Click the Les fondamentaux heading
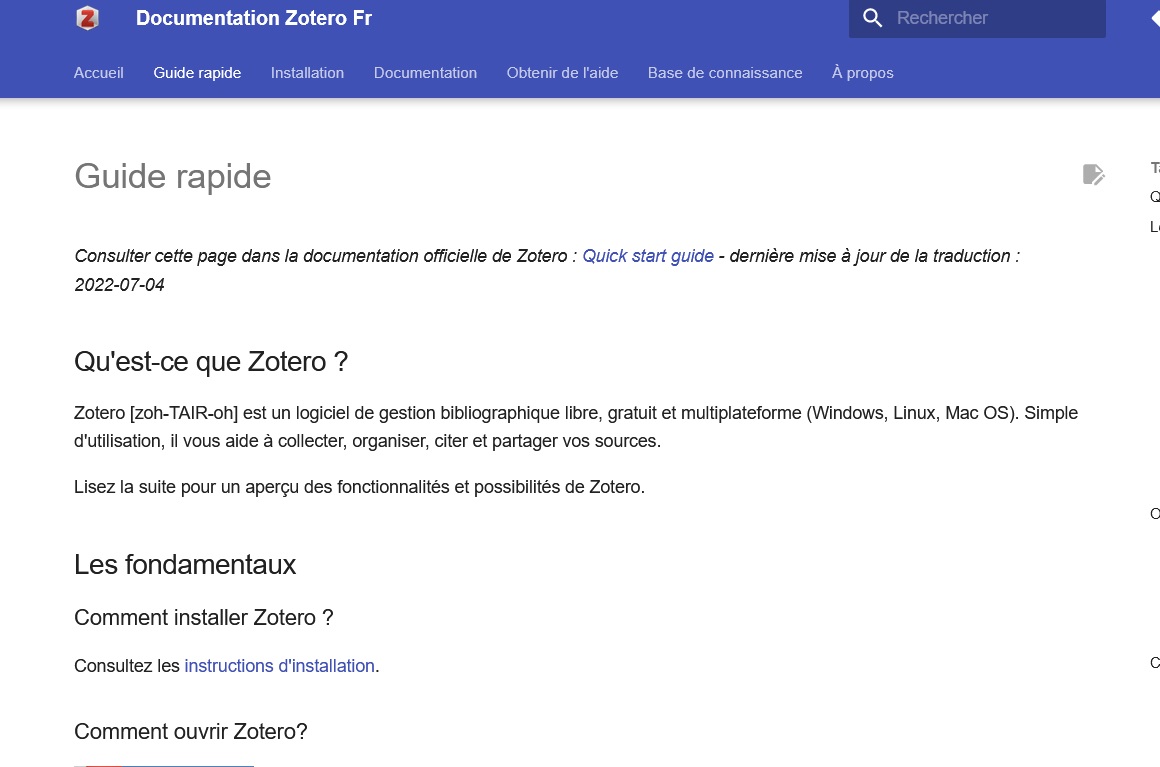This screenshot has height=767, width=1160. [185, 565]
